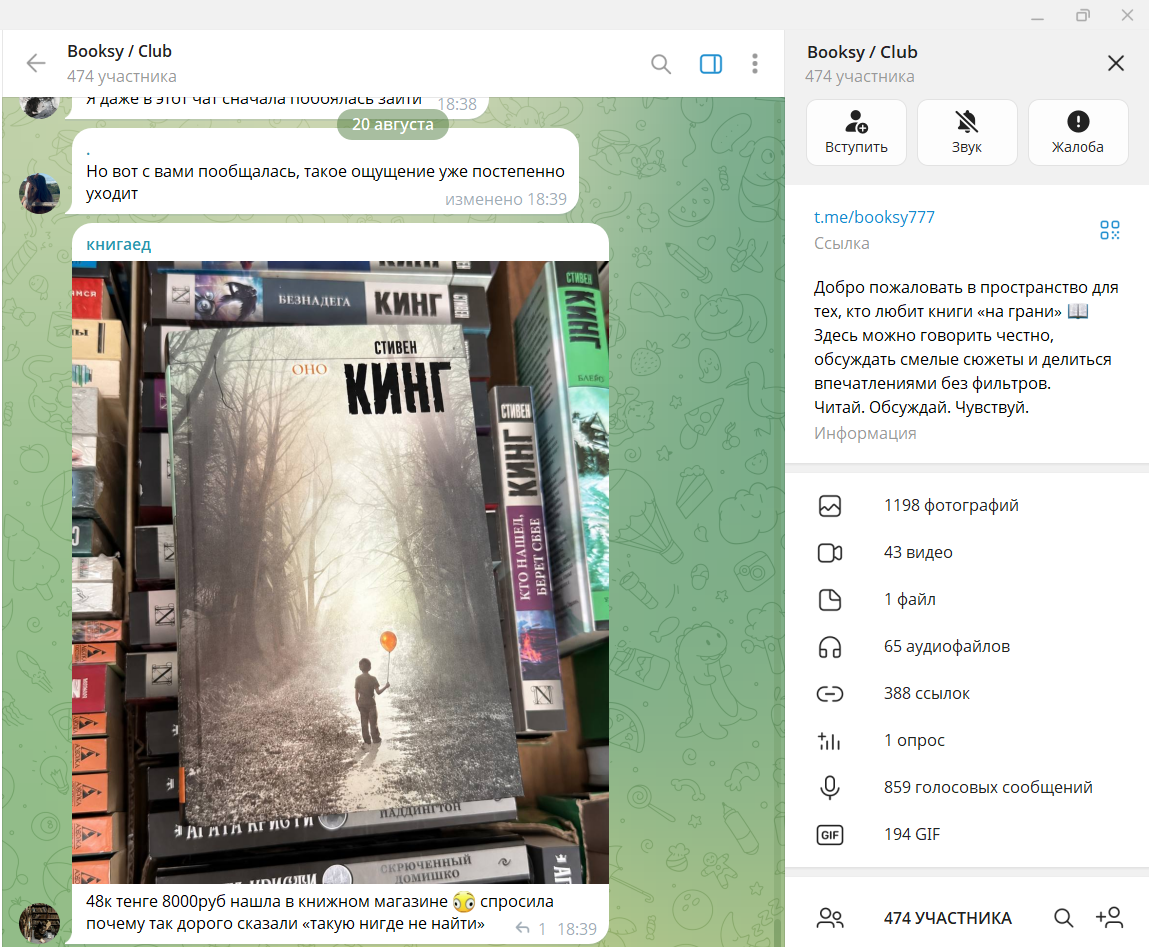Viewport: 1149px width, 947px height.
Task: Open the t.me/booksy777 link
Action: [874, 217]
